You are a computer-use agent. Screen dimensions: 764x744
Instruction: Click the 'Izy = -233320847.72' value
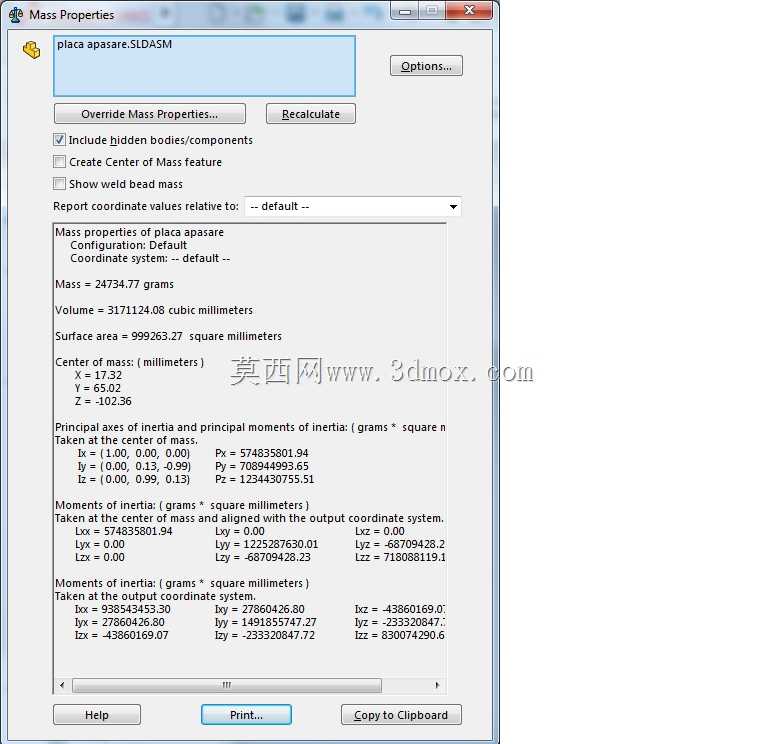265,635
